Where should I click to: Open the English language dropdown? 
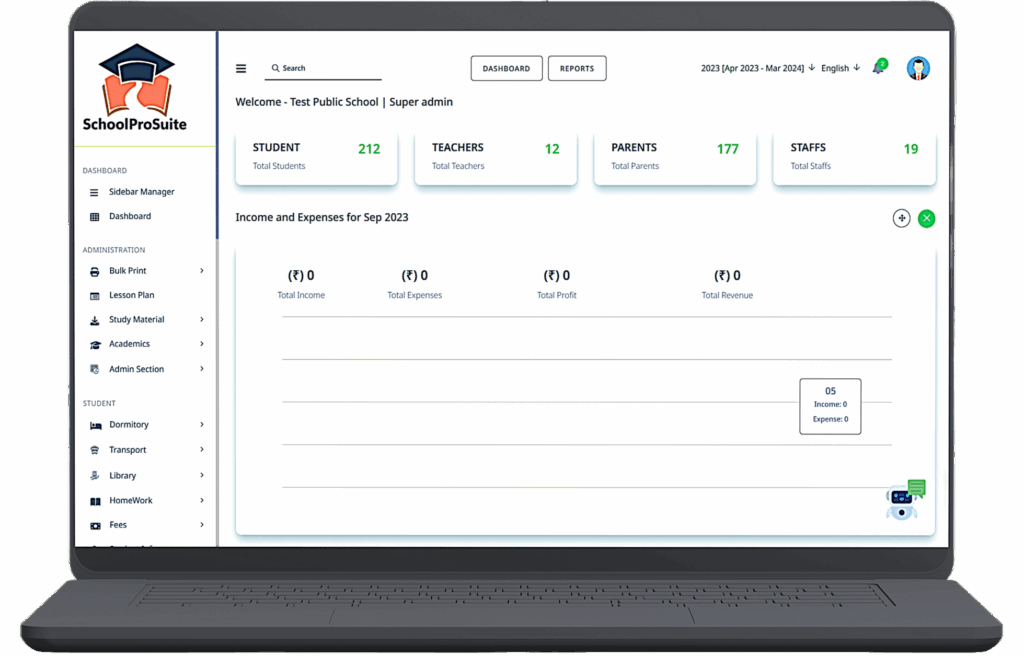(840, 68)
